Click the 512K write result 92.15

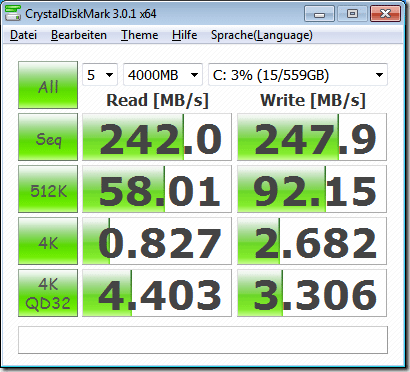click(312, 189)
